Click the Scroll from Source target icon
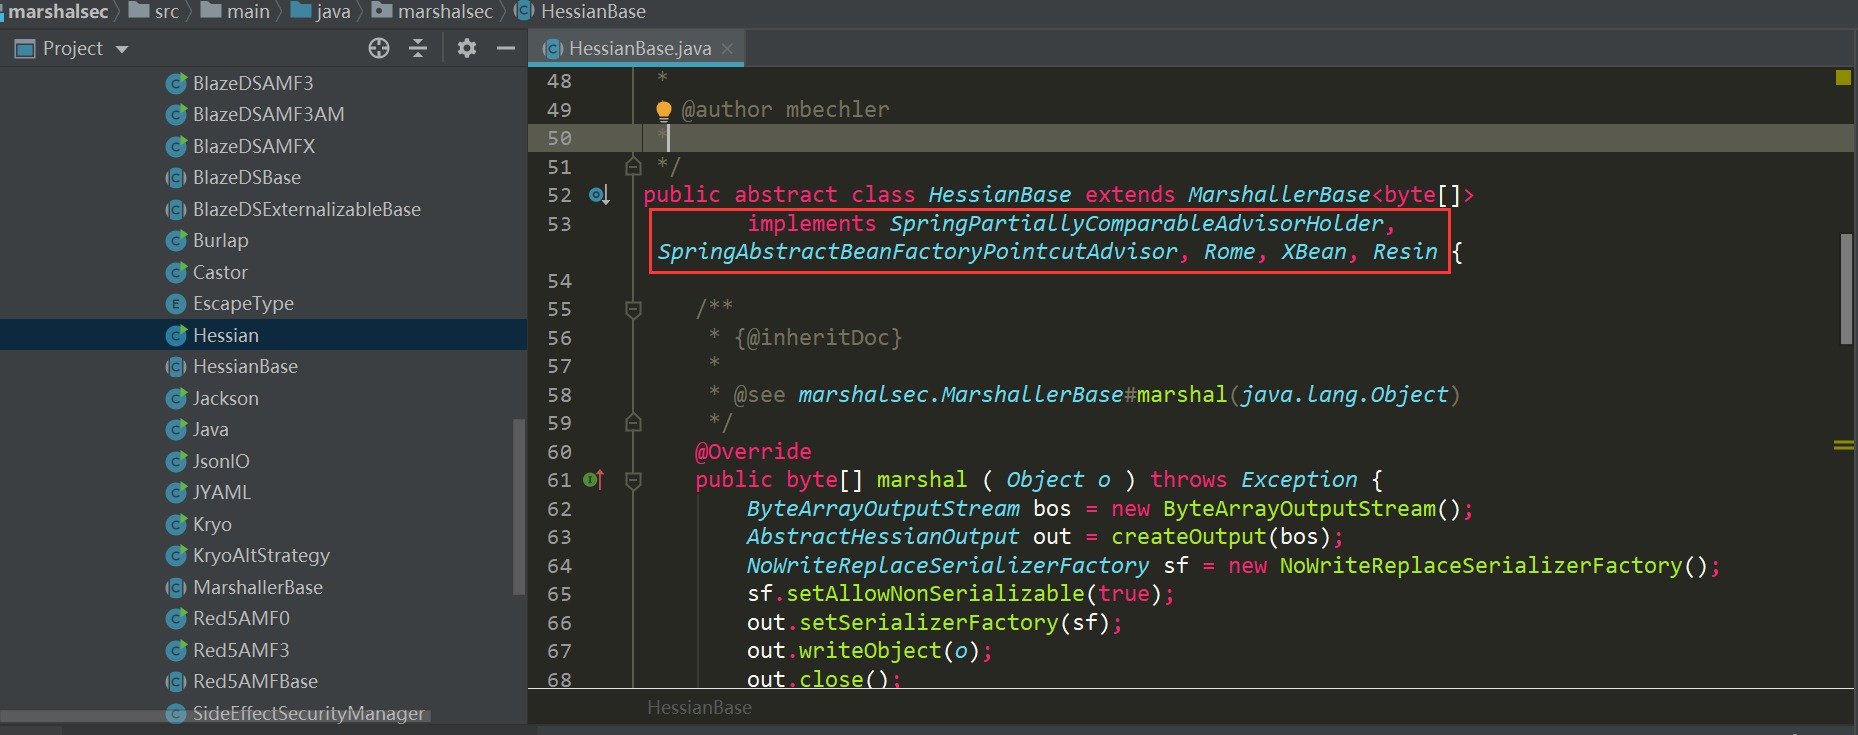Viewport: 1858px width, 735px height. pyautogui.click(x=378, y=48)
